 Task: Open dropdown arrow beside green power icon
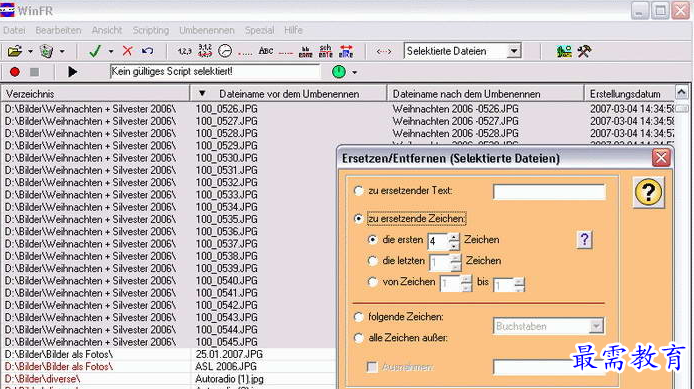coord(355,73)
